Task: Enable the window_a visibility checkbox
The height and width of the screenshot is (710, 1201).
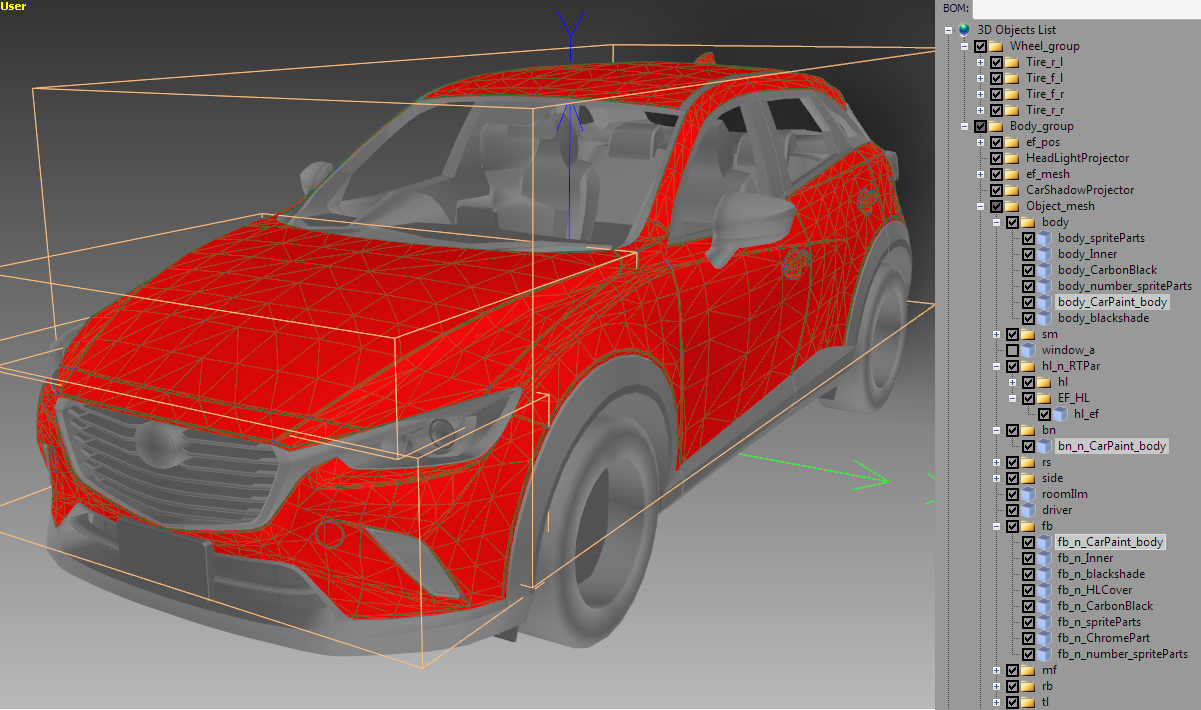Action: coord(1013,350)
